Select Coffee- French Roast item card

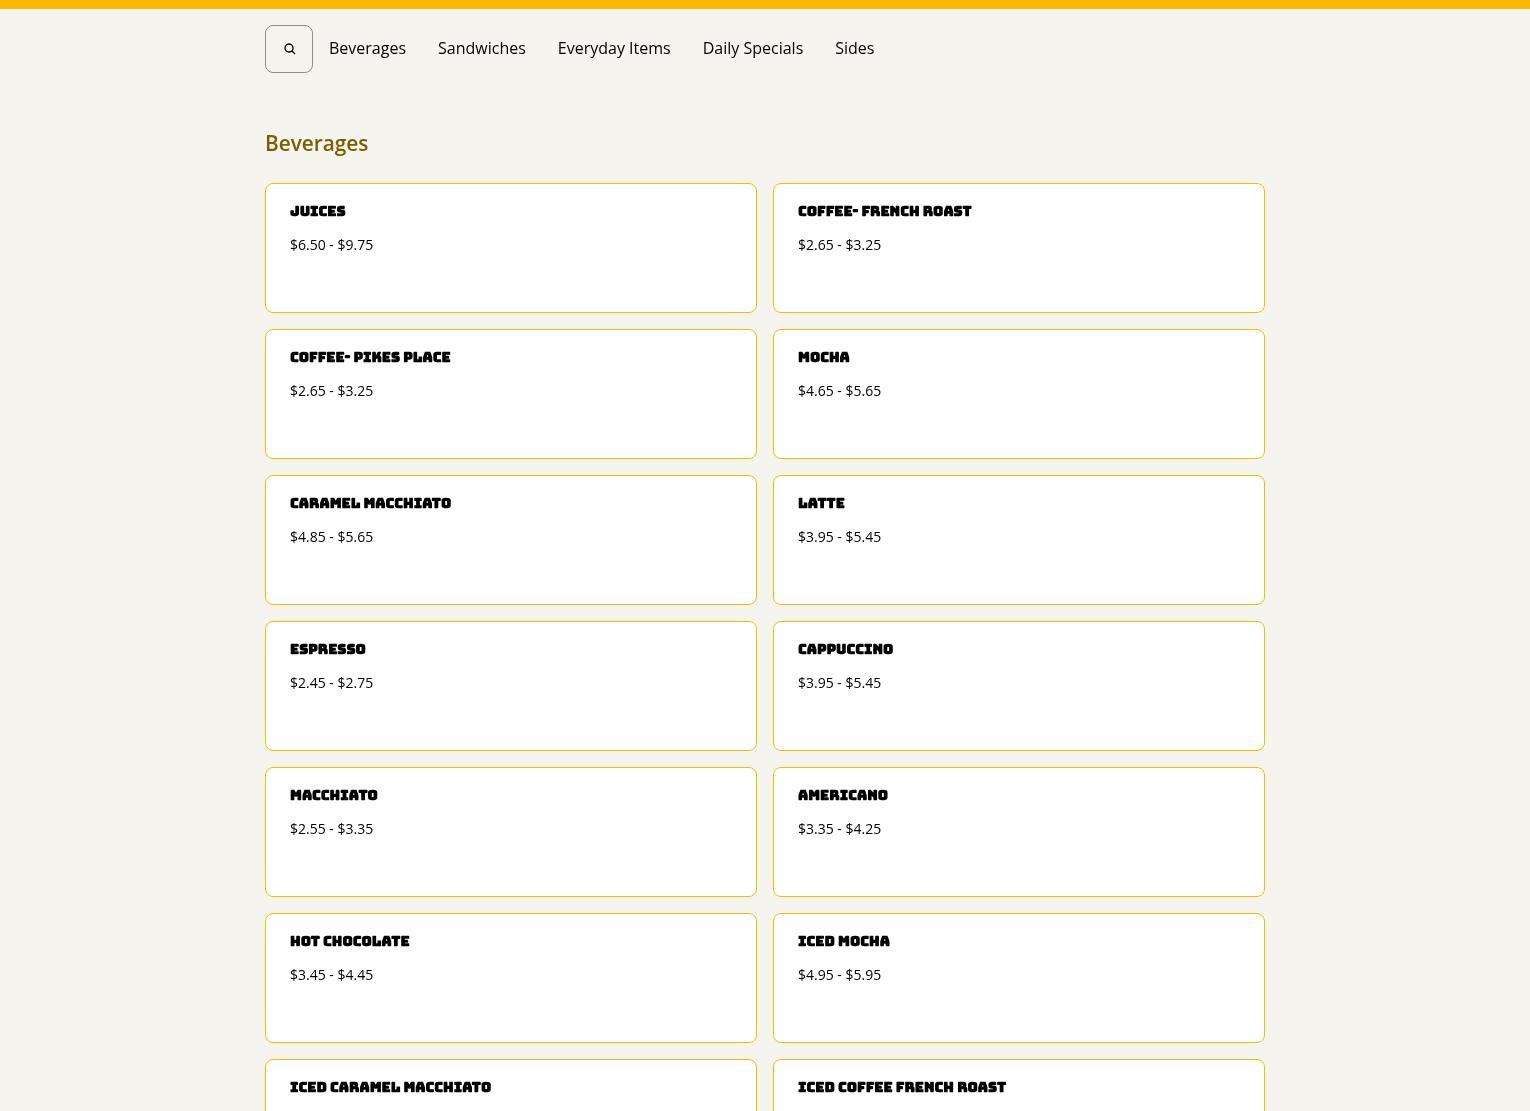coord(1018,248)
